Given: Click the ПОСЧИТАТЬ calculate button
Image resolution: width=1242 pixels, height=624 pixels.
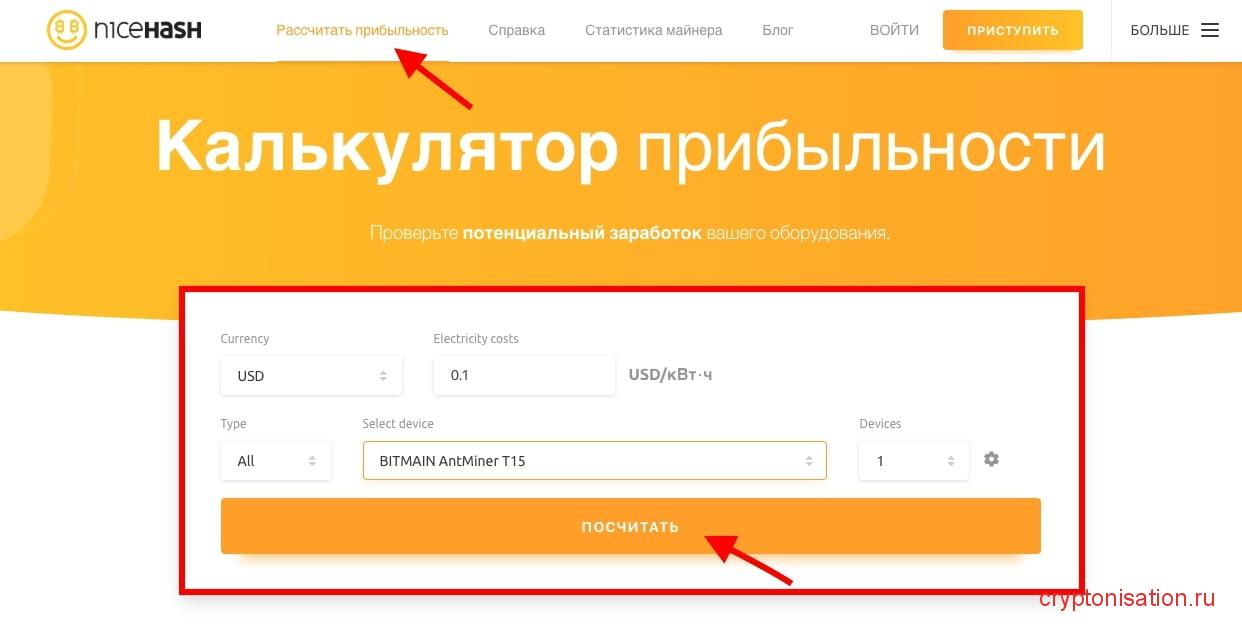Looking at the screenshot, I should click(630, 526).
